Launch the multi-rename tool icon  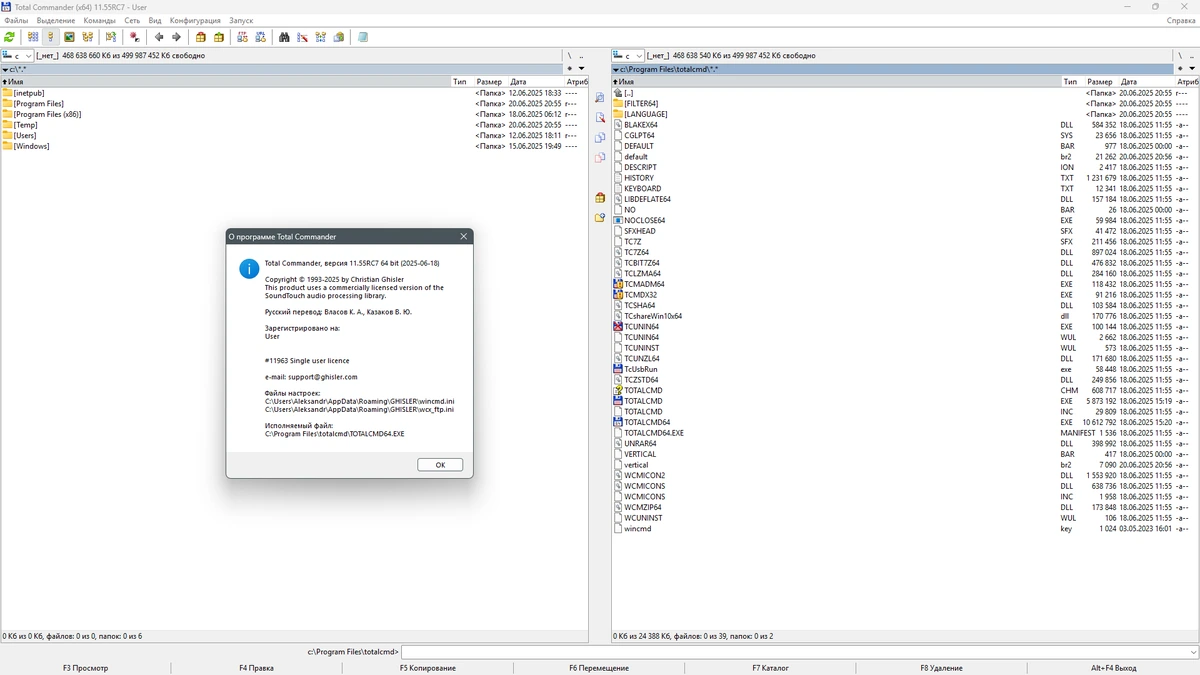pos(303,37)
